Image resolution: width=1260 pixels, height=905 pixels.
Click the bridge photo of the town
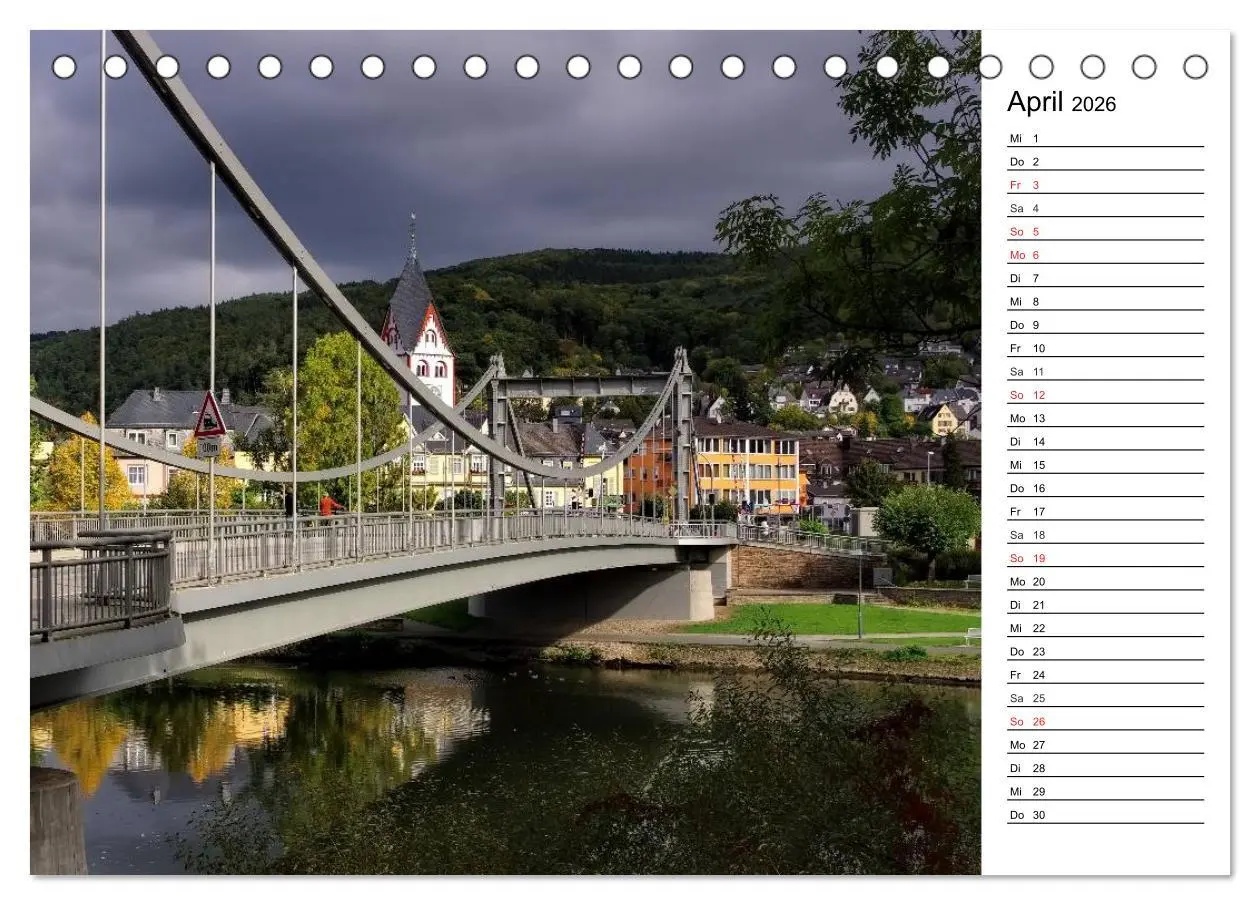pyautogui.click(x=505, y=452)
